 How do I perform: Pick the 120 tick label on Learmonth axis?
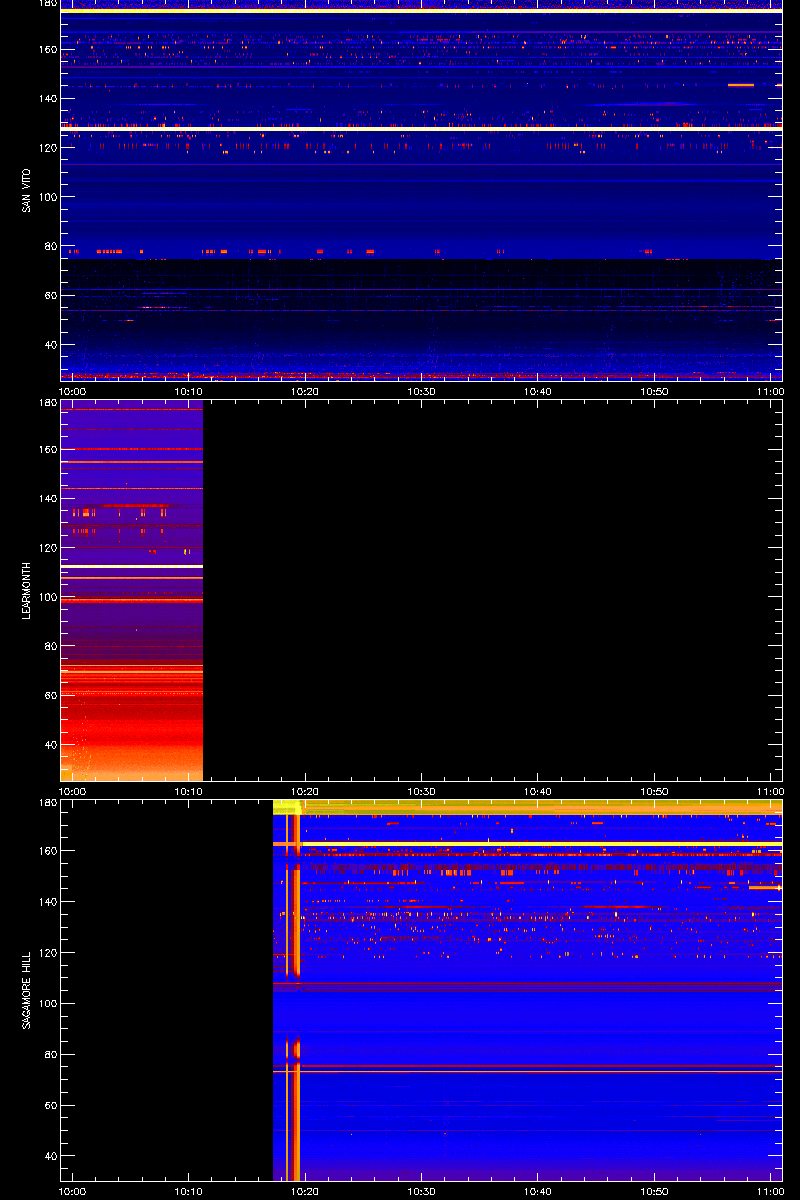click(47, 548)
